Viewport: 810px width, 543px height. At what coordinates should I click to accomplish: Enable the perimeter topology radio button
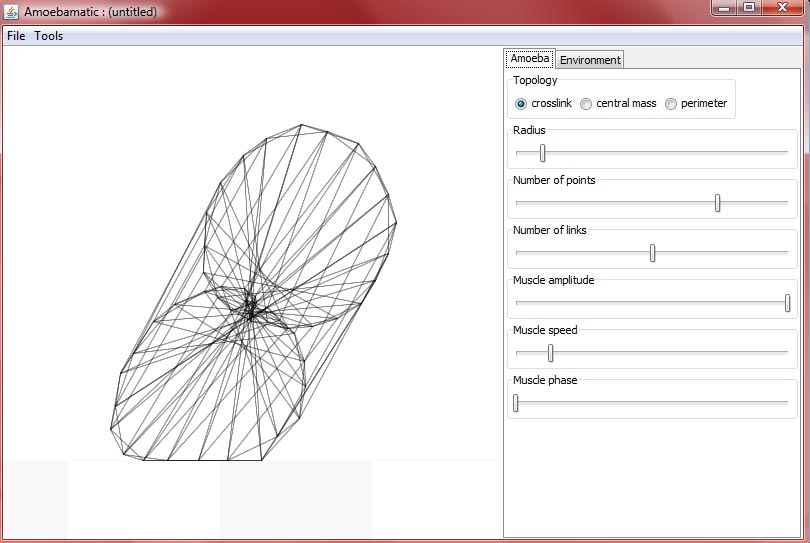(671, 104)
